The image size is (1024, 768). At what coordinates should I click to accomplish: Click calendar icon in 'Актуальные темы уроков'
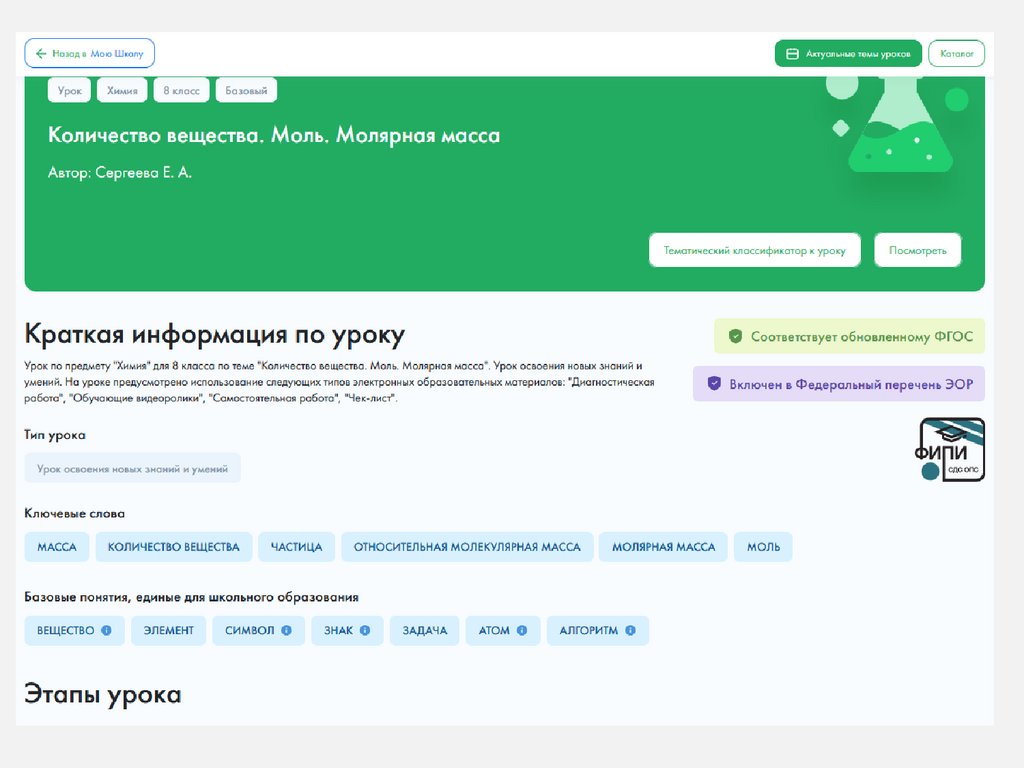(x=792, y=54)
